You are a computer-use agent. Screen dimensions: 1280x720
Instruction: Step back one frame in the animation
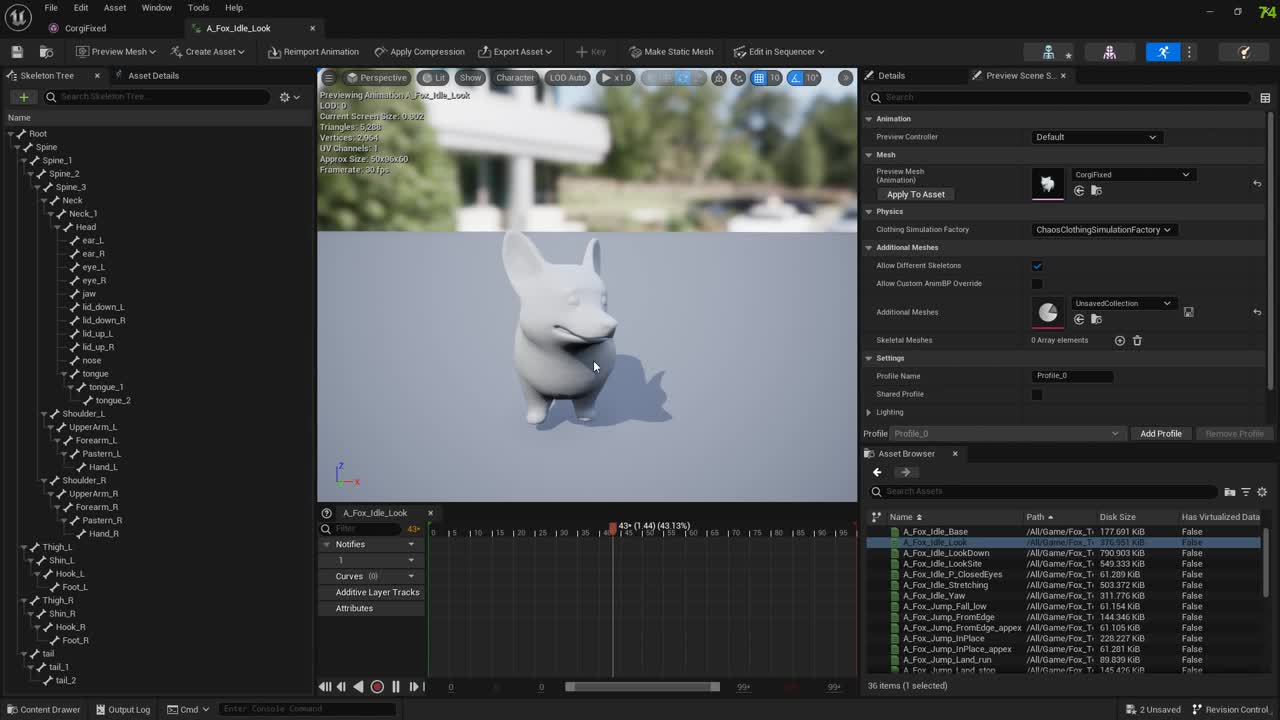point(341,687)
